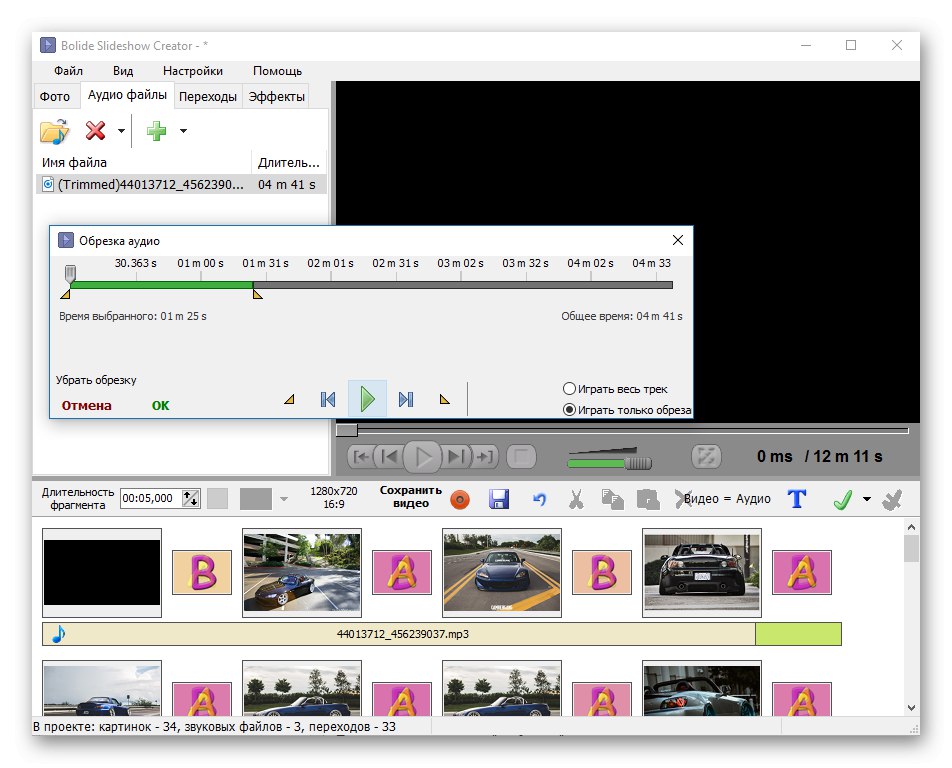This screenshot has width=952, height=768.
Task: Click the dark gray background color swatch
Action: tap(256, 499)
